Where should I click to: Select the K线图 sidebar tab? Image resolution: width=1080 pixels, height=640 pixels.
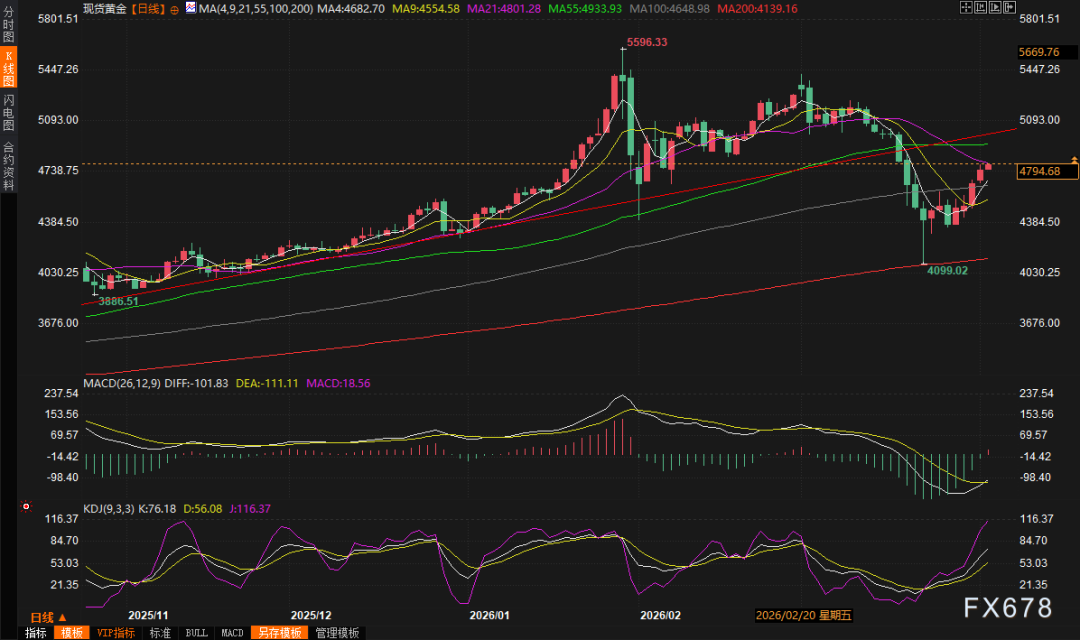(9, 67)
